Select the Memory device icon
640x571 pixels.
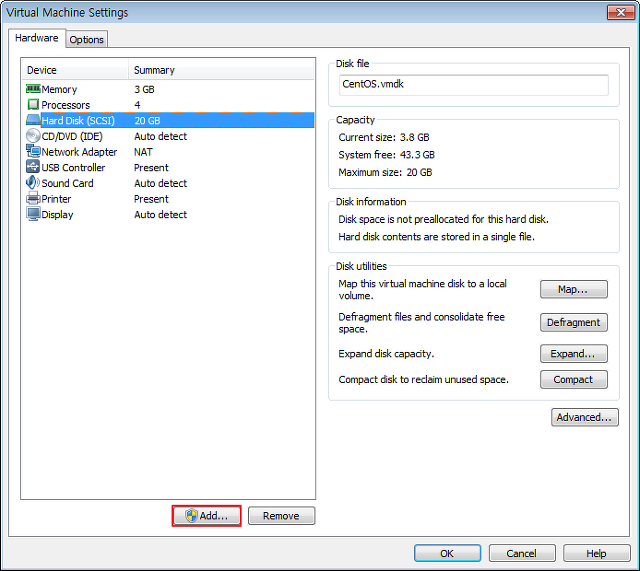33,89
